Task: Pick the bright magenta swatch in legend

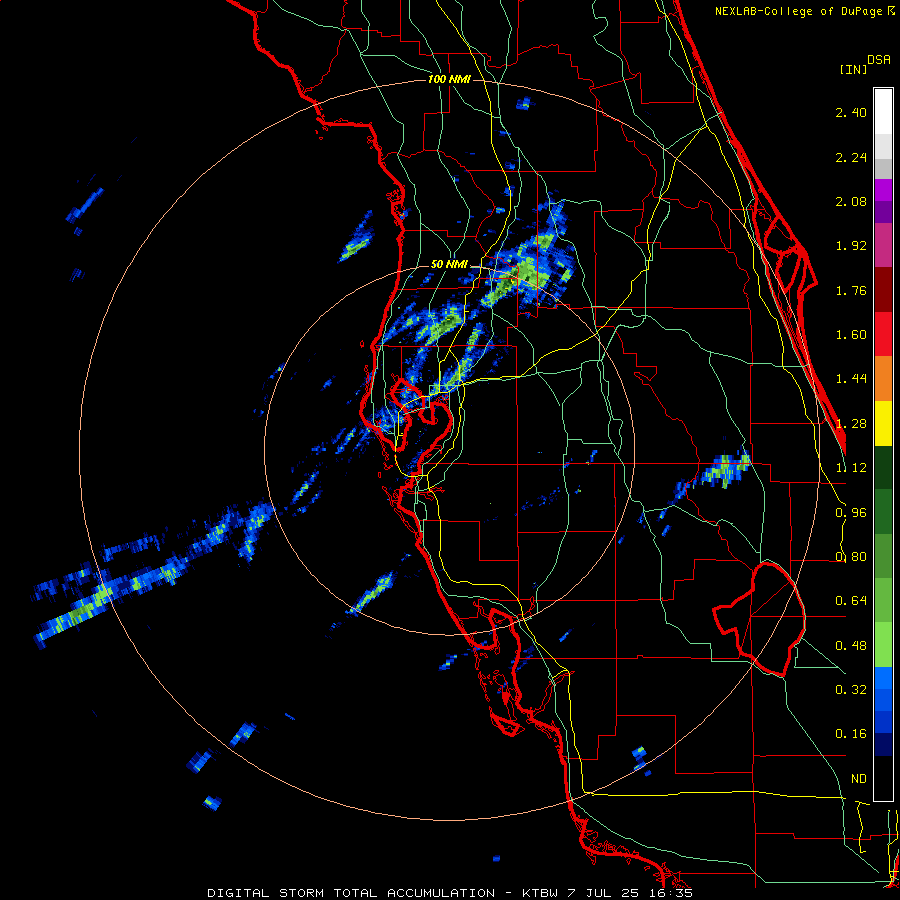Action: point(883,190)
